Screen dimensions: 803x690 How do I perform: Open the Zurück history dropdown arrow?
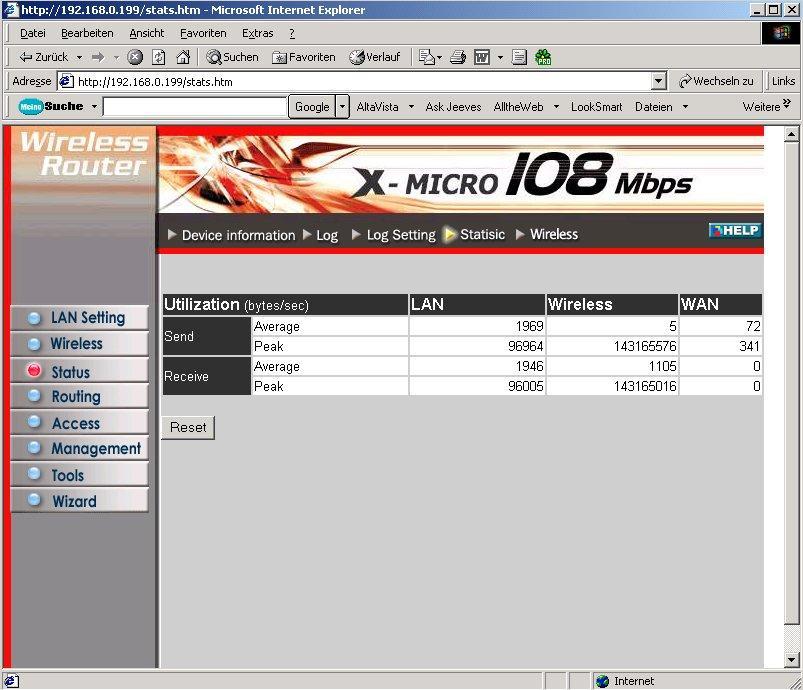[79, 57]
